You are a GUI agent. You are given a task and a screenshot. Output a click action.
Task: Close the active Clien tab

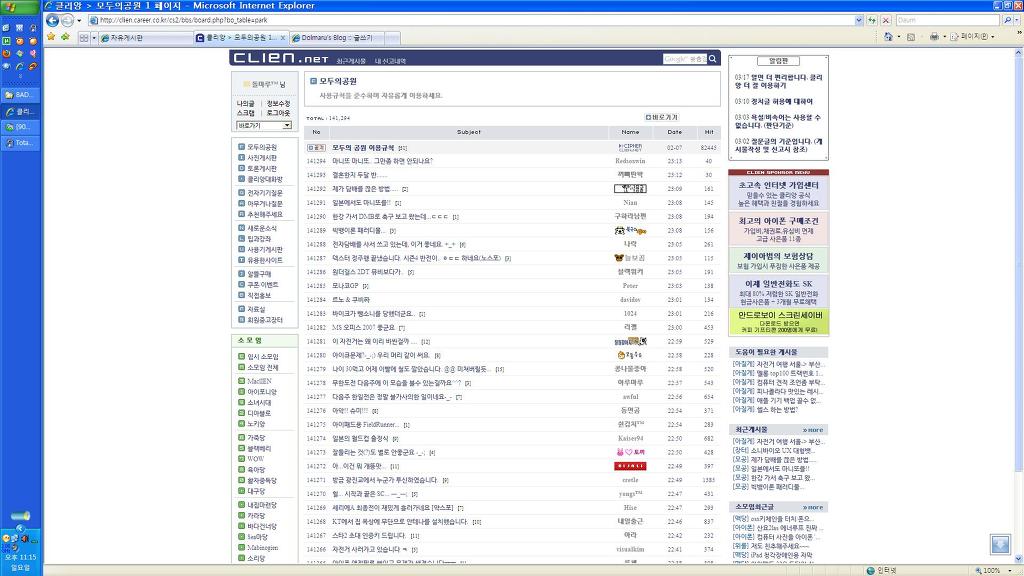click(282, 38)
